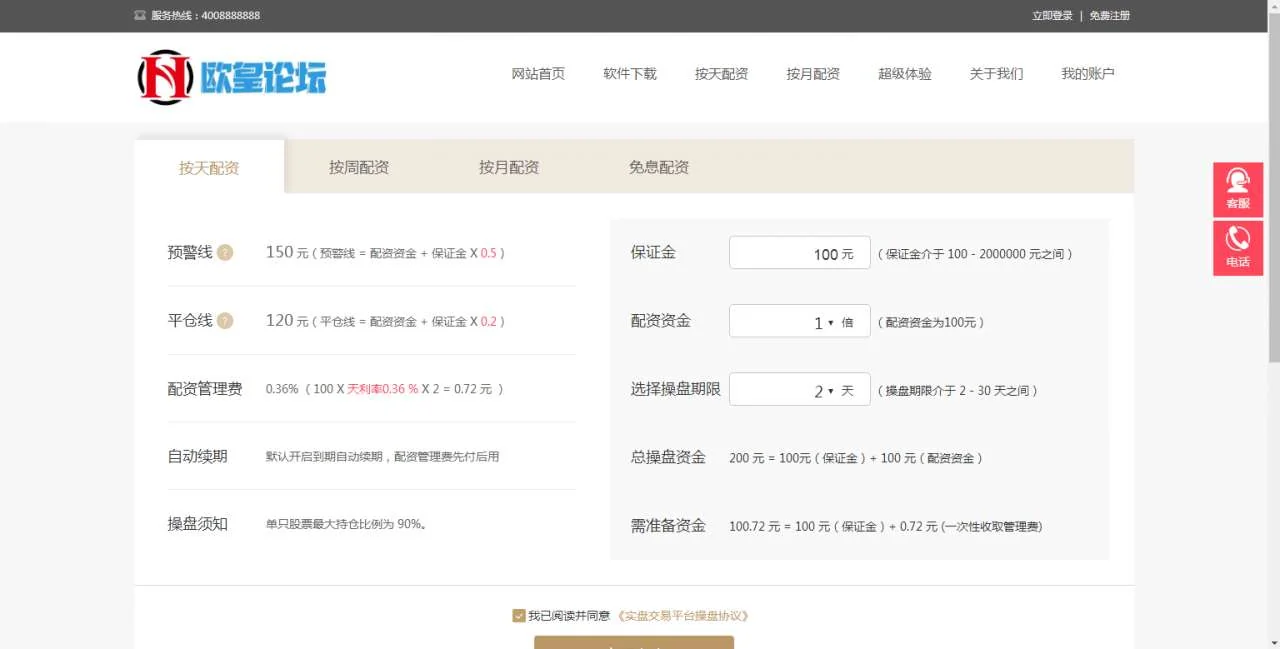Switch to the 按周配资 tab
The height and width of the screenshot is (649, 1280).
click(359, 168)
